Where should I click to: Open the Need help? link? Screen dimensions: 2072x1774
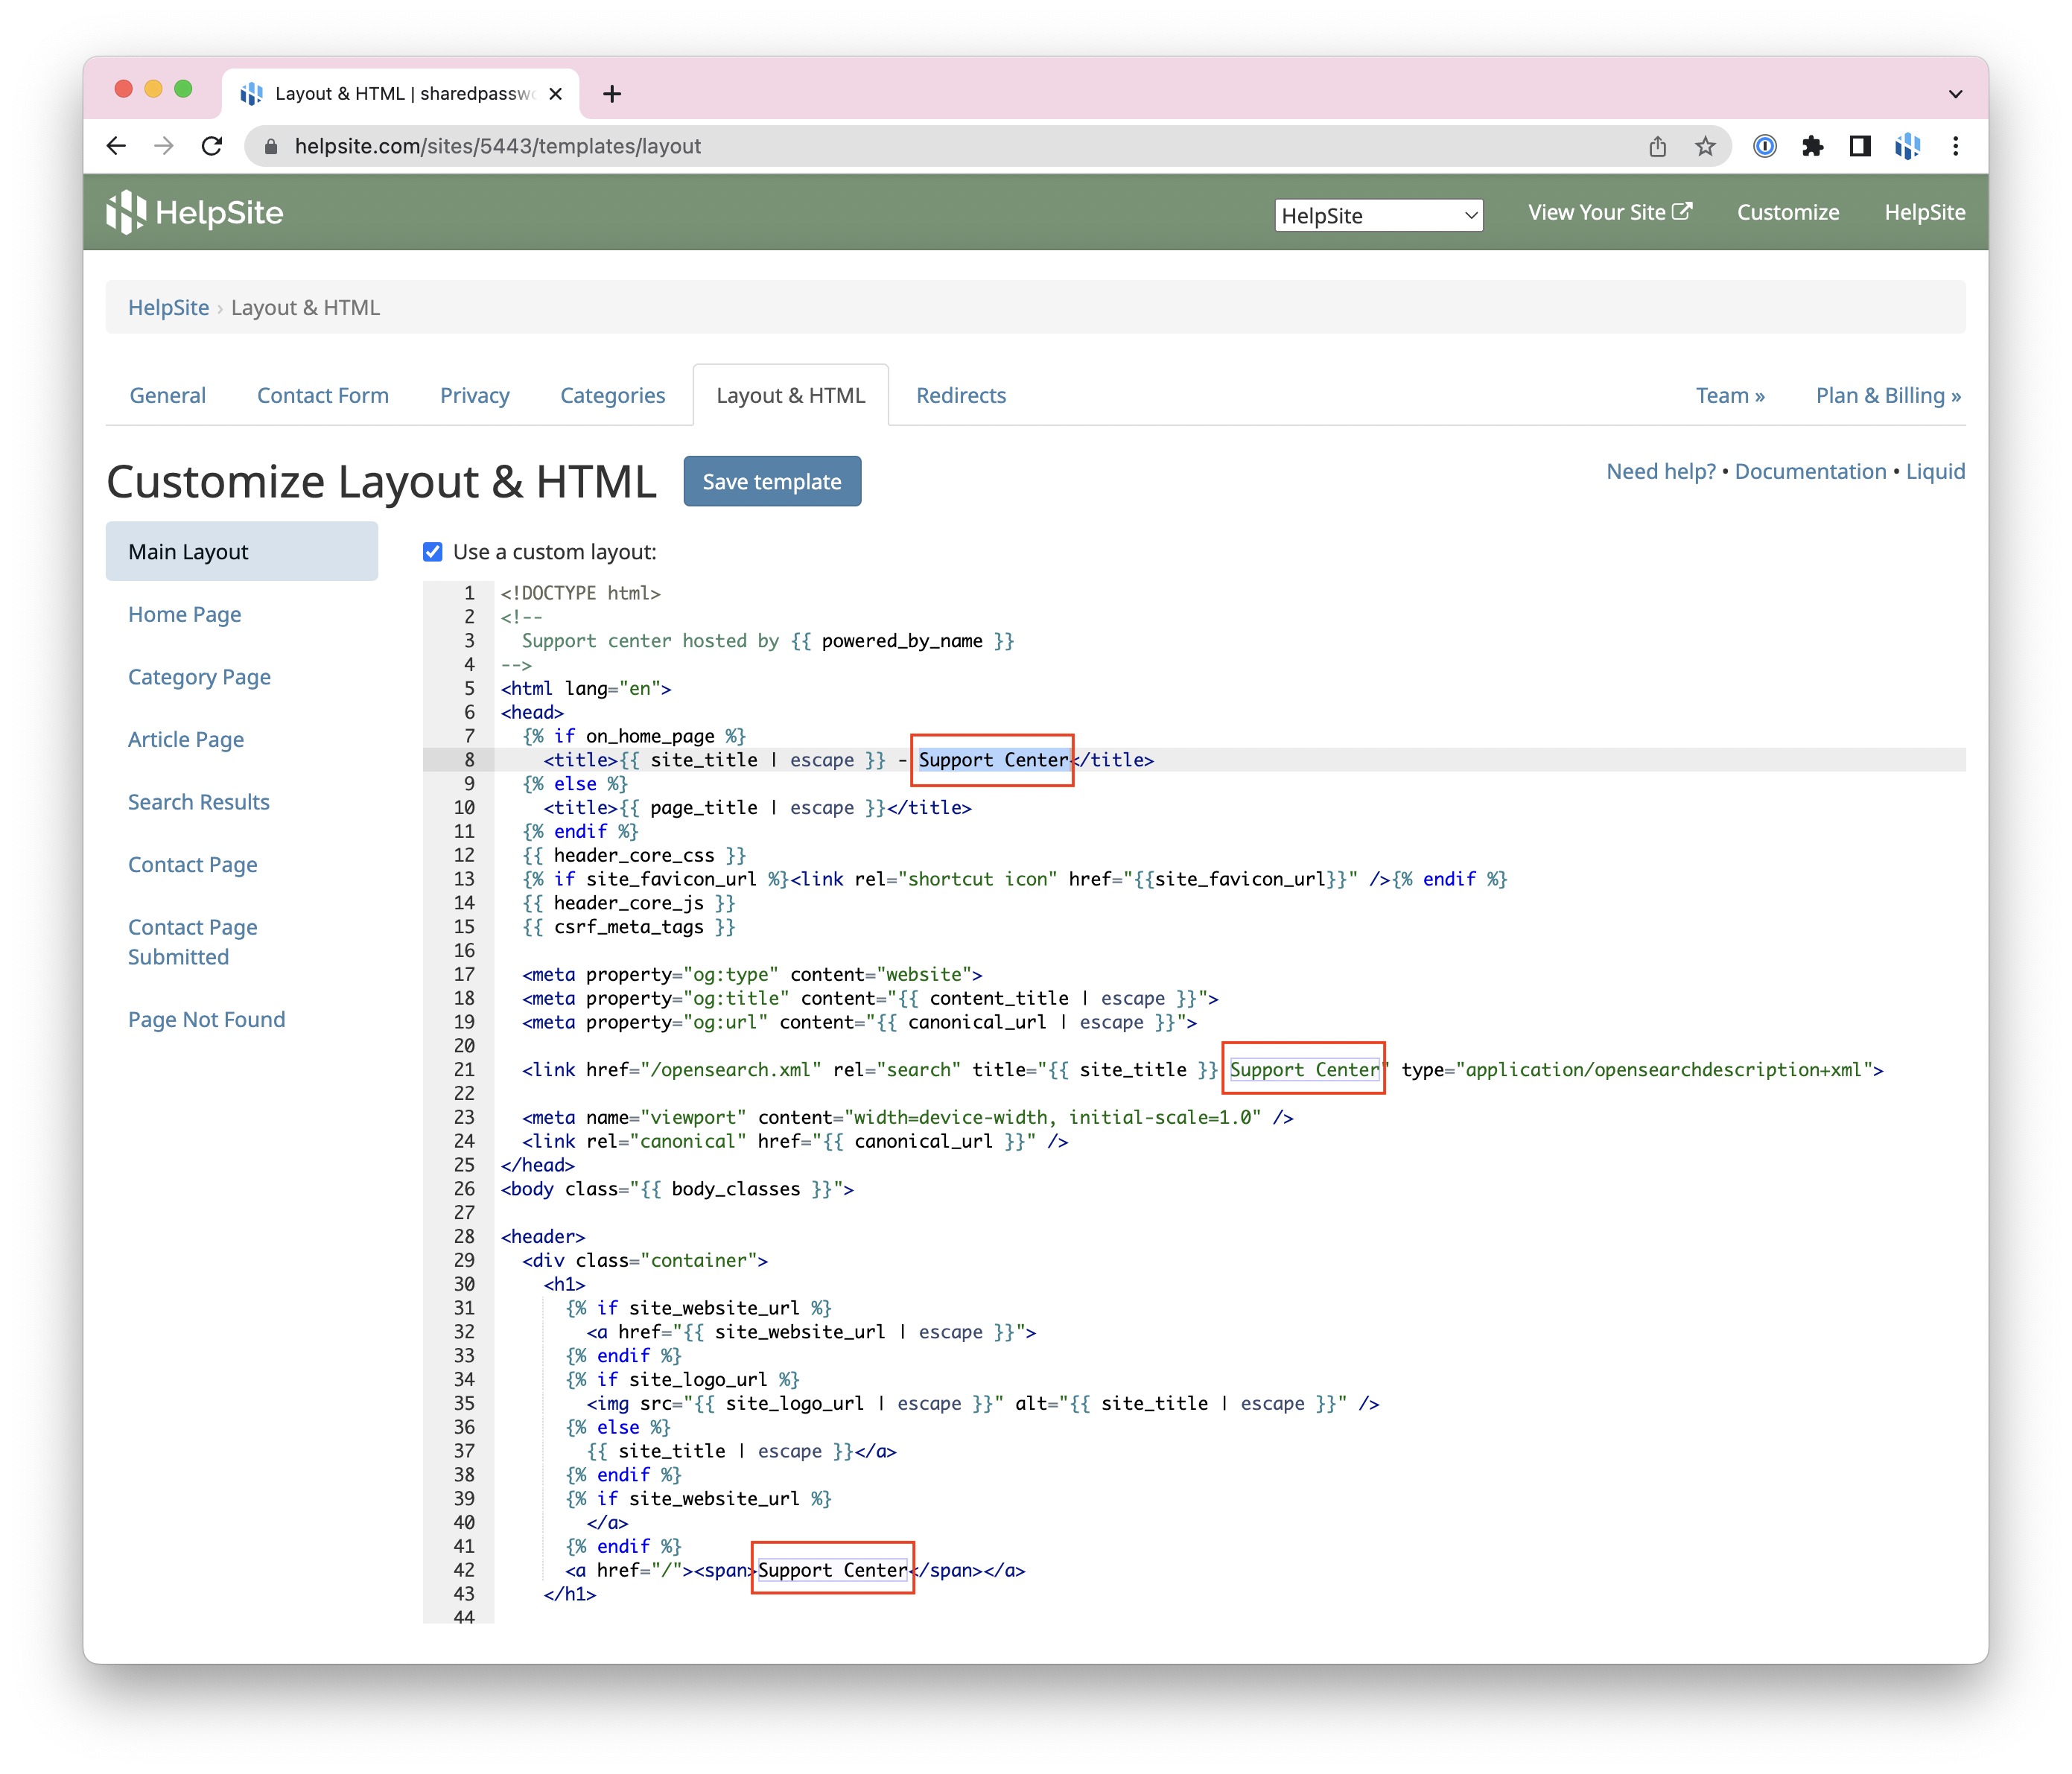click(1660, 471)
